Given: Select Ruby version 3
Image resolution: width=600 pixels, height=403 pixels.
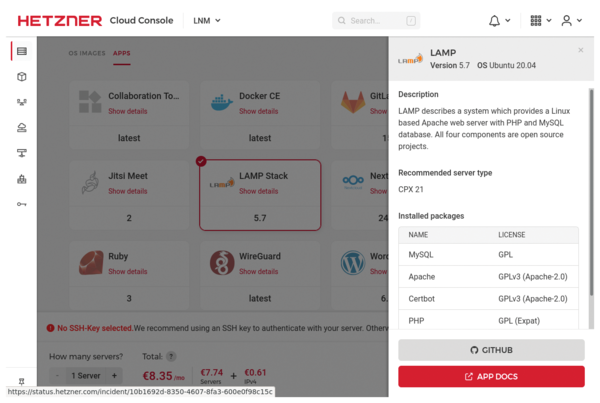Looking at the screenshot, I should [129, 299].
